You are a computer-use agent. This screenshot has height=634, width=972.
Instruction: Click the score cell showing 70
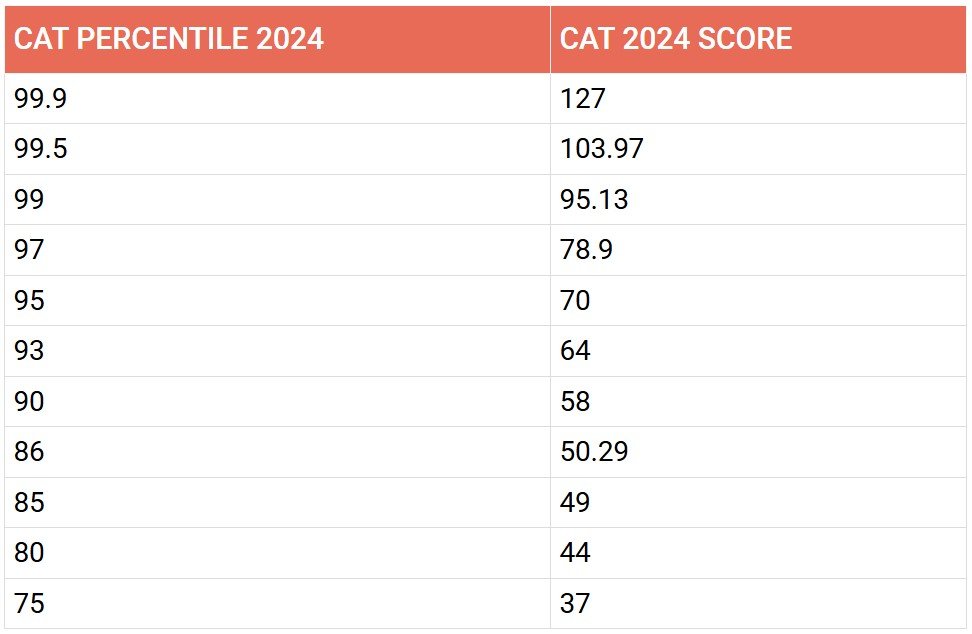pos(575,300)
